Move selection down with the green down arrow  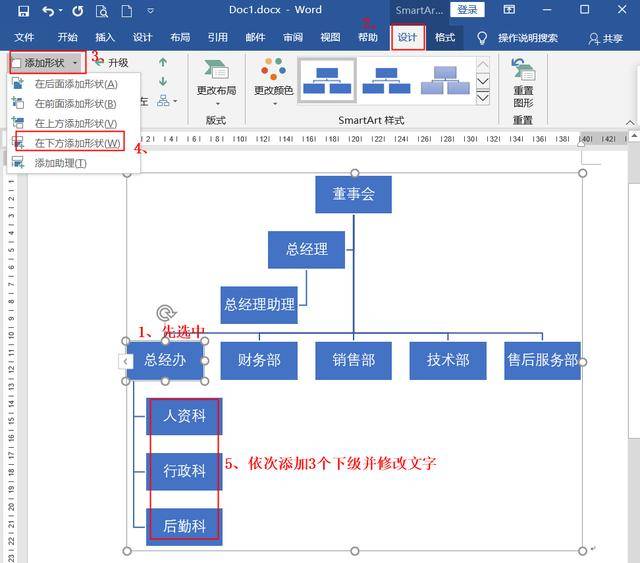pos(163,82)
